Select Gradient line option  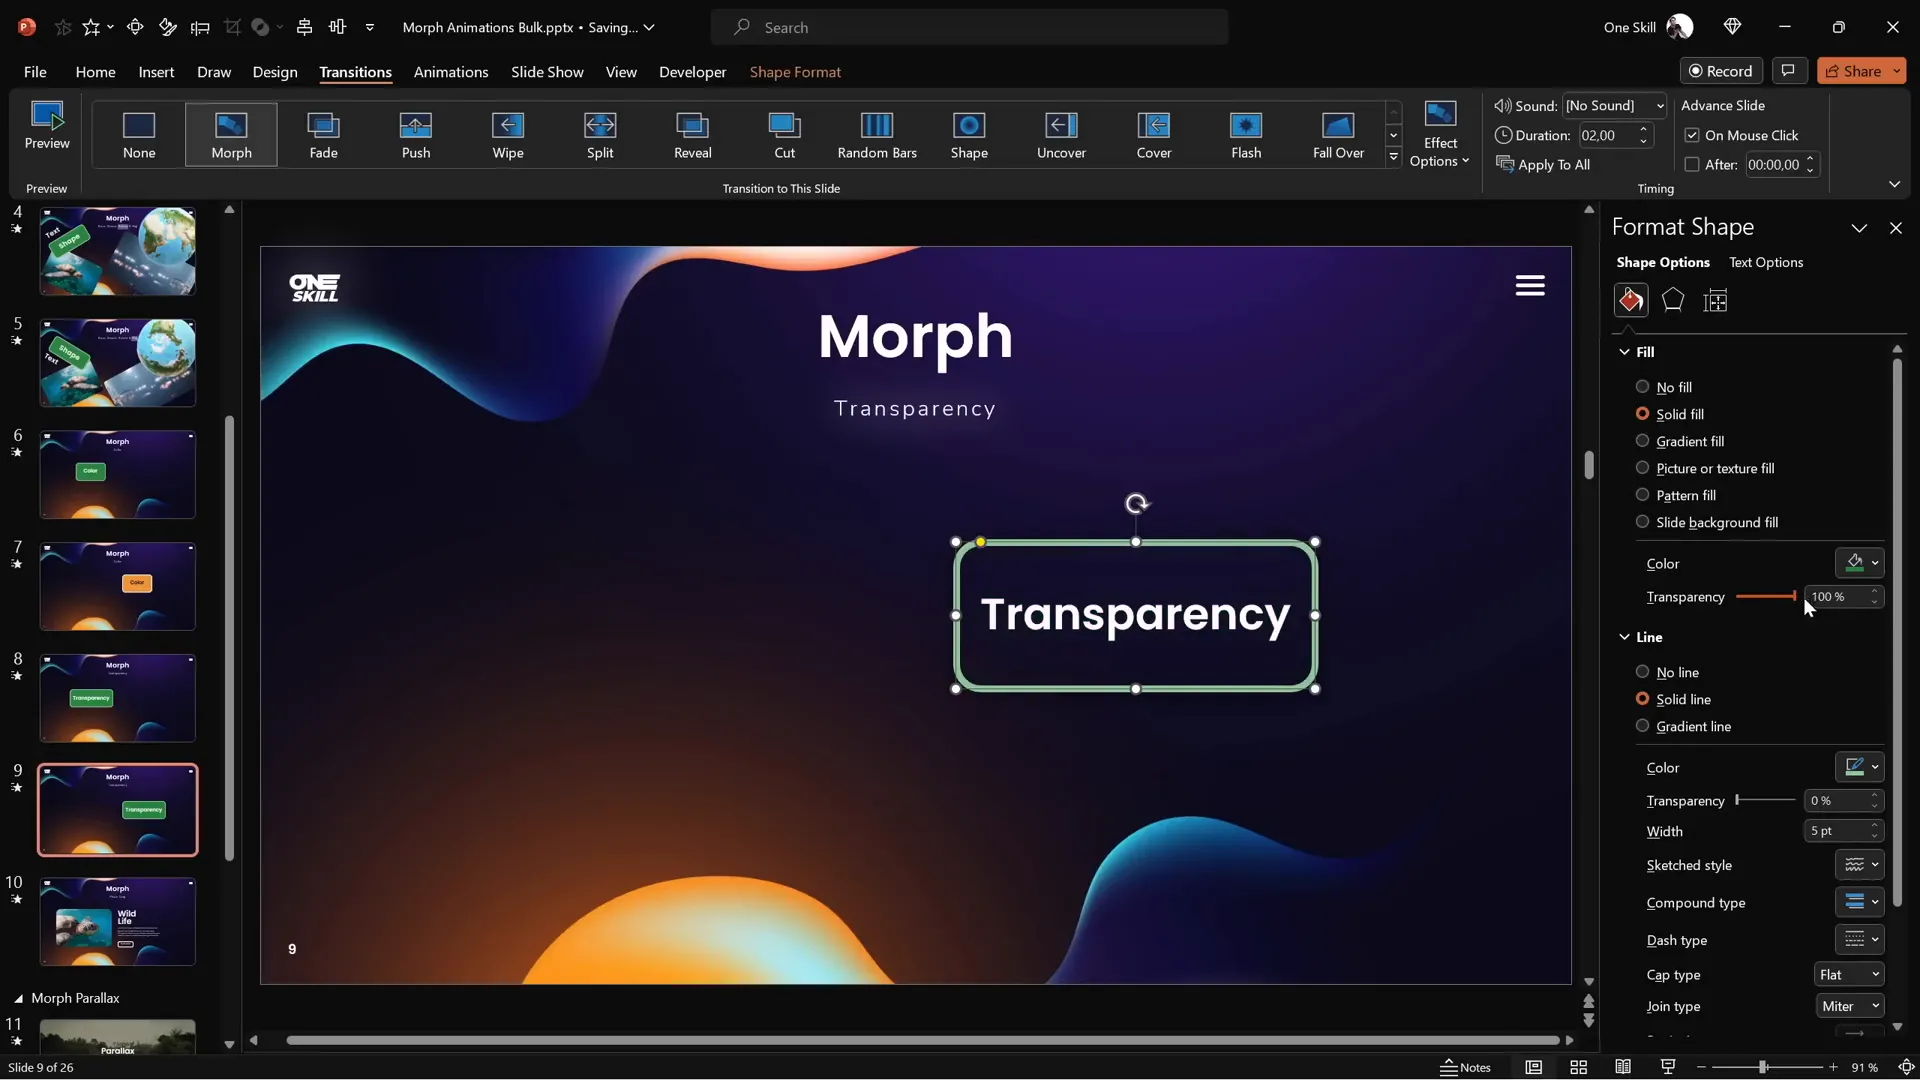tap(1683, 726)
